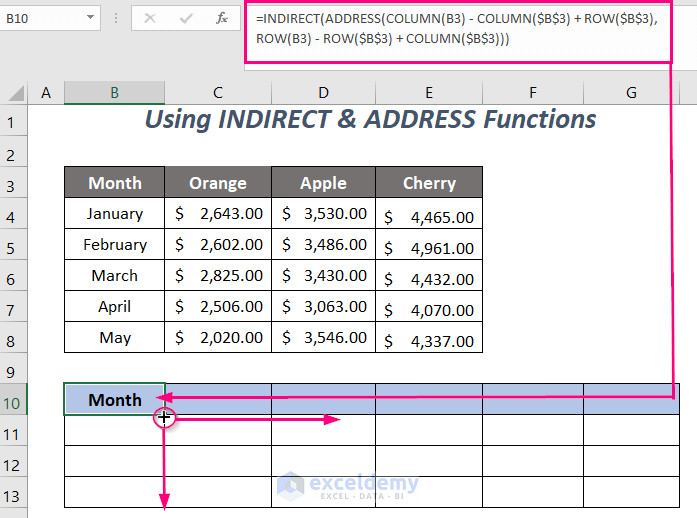Click the Cherry header cell
The height and width of the screenshot is (518, 697).
point(429,183)
